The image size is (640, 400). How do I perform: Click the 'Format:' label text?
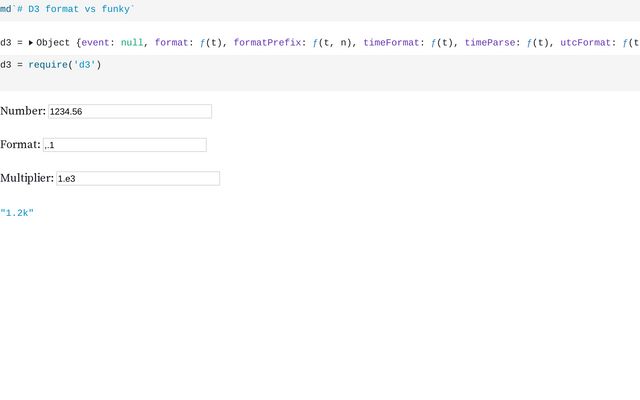[20, 145]
